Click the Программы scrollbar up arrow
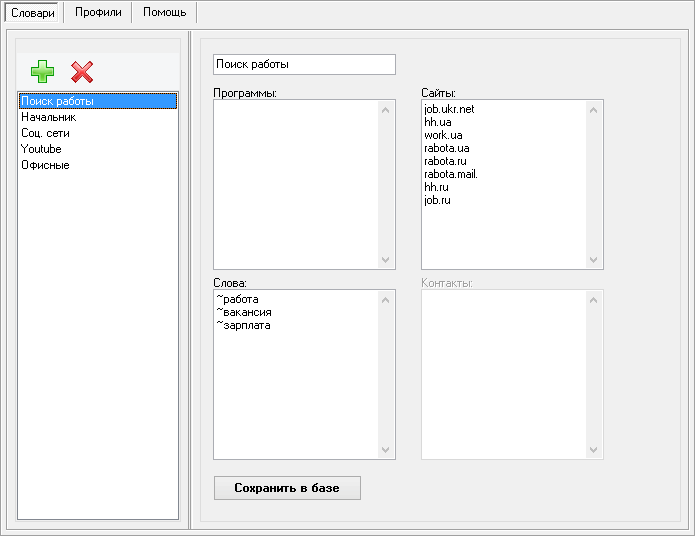The image size is (696, 537). point(386,109)
